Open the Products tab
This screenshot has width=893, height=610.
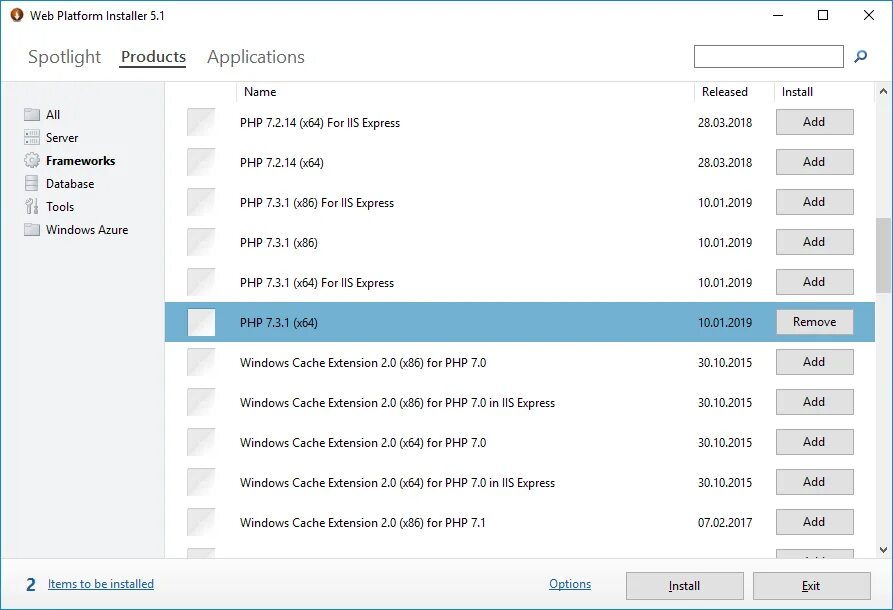pyautogui.click(x=153, y=57)
